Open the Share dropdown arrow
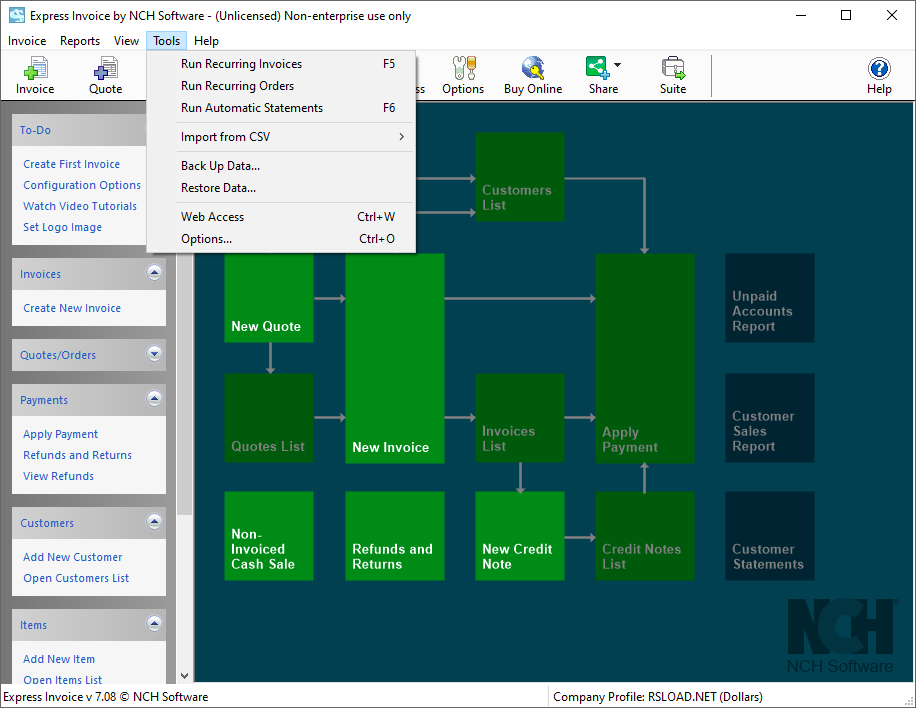This screenshot has height=708, width=916. [x=617, y=66]
